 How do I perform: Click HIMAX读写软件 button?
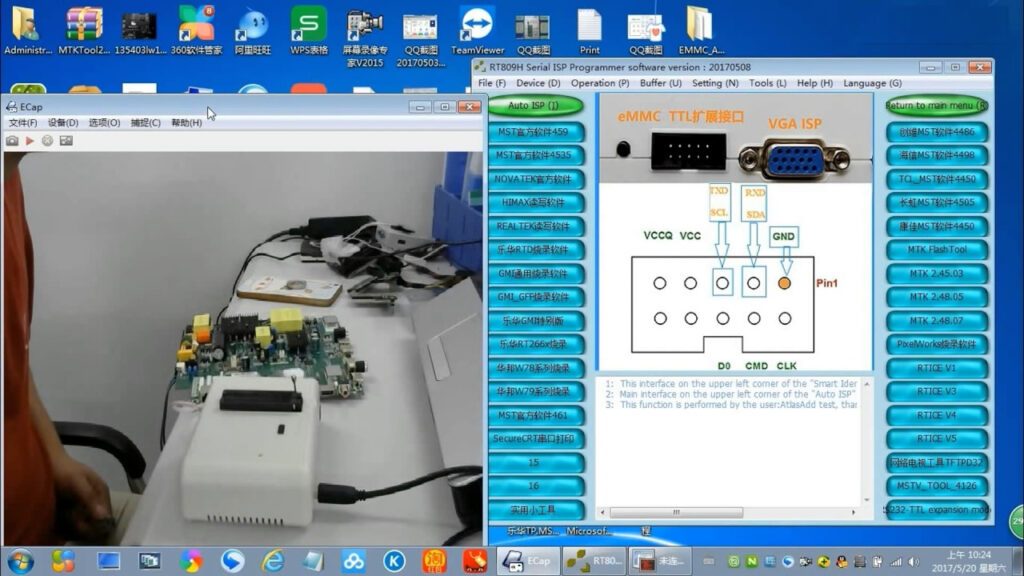pyautogui.click(x=535, y=202)
